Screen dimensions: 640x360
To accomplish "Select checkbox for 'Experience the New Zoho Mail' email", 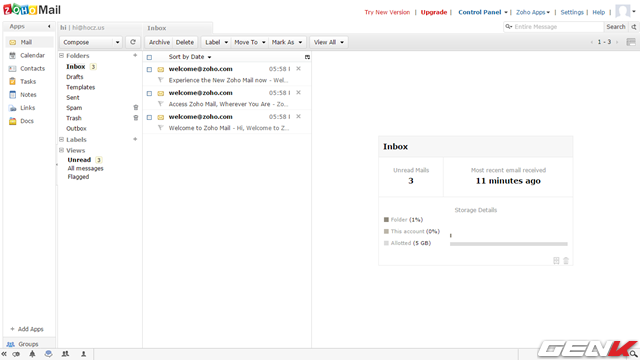I will 149,69.
